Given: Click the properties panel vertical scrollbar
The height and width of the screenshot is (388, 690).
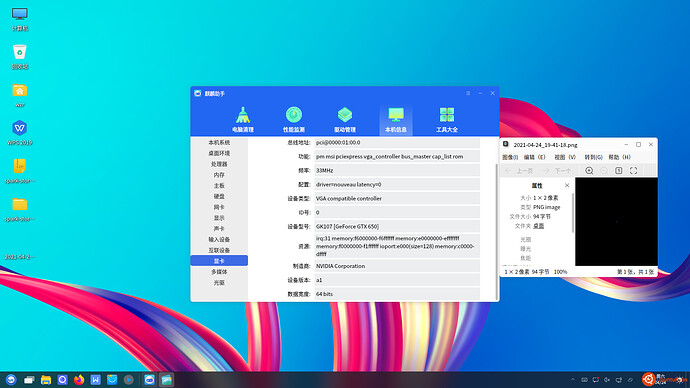Looking at the screenshot, I should click(573, 213).
